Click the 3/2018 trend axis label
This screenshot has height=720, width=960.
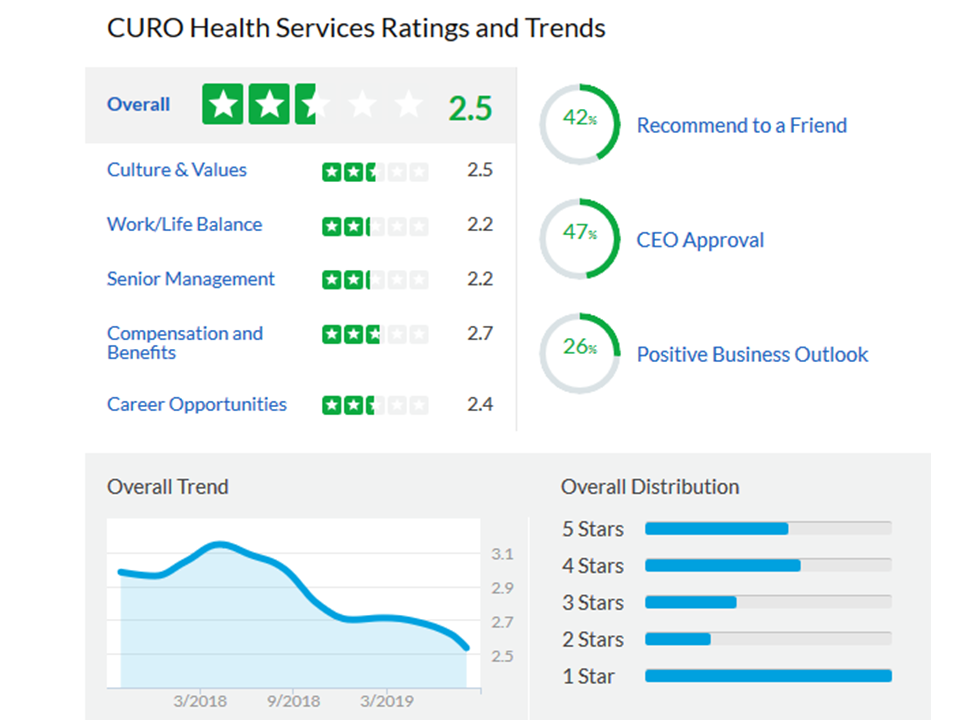[200, 701]
